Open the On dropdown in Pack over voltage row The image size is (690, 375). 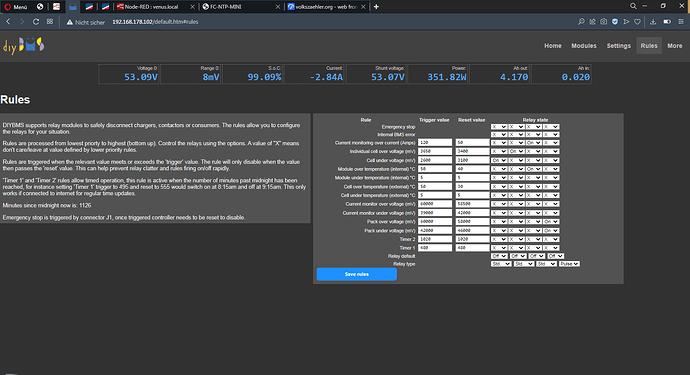pyautogui.click(x=551, y=222)
